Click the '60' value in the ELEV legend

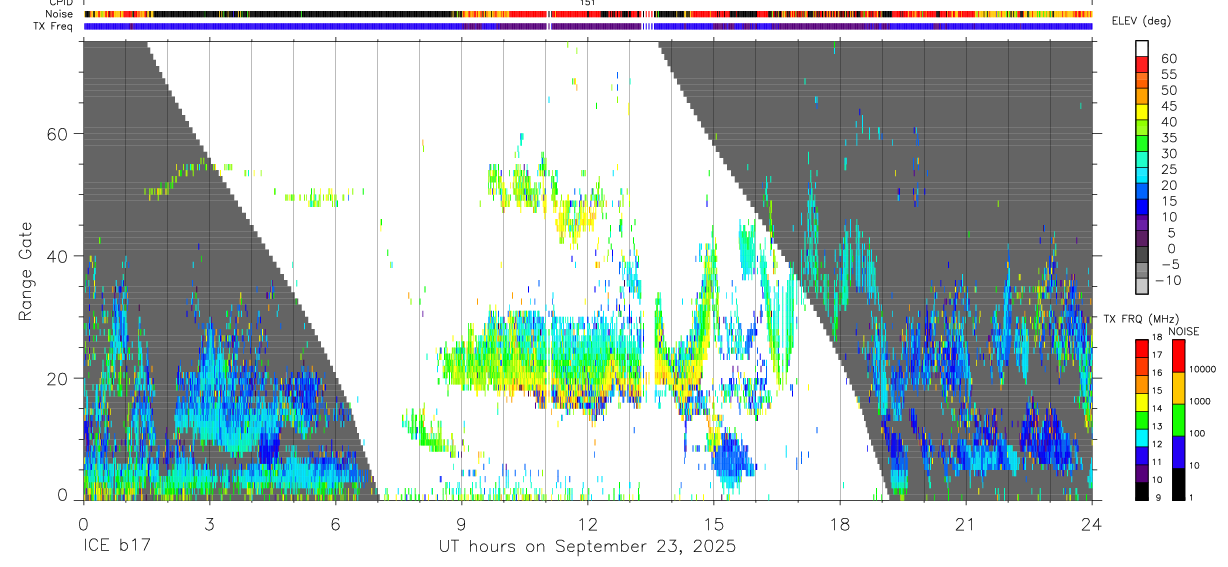pos(1168,58)
